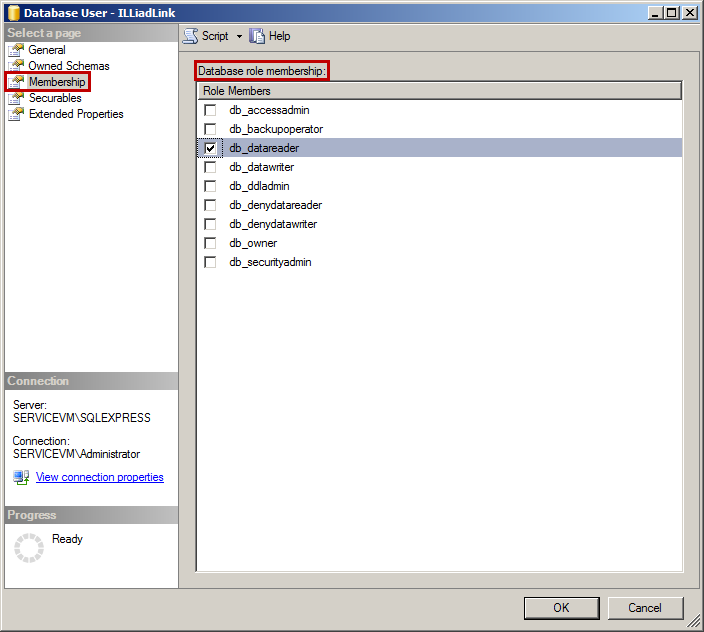704x632 pixels.
Task: Click the connection properties icon
Action: point(21,478)
